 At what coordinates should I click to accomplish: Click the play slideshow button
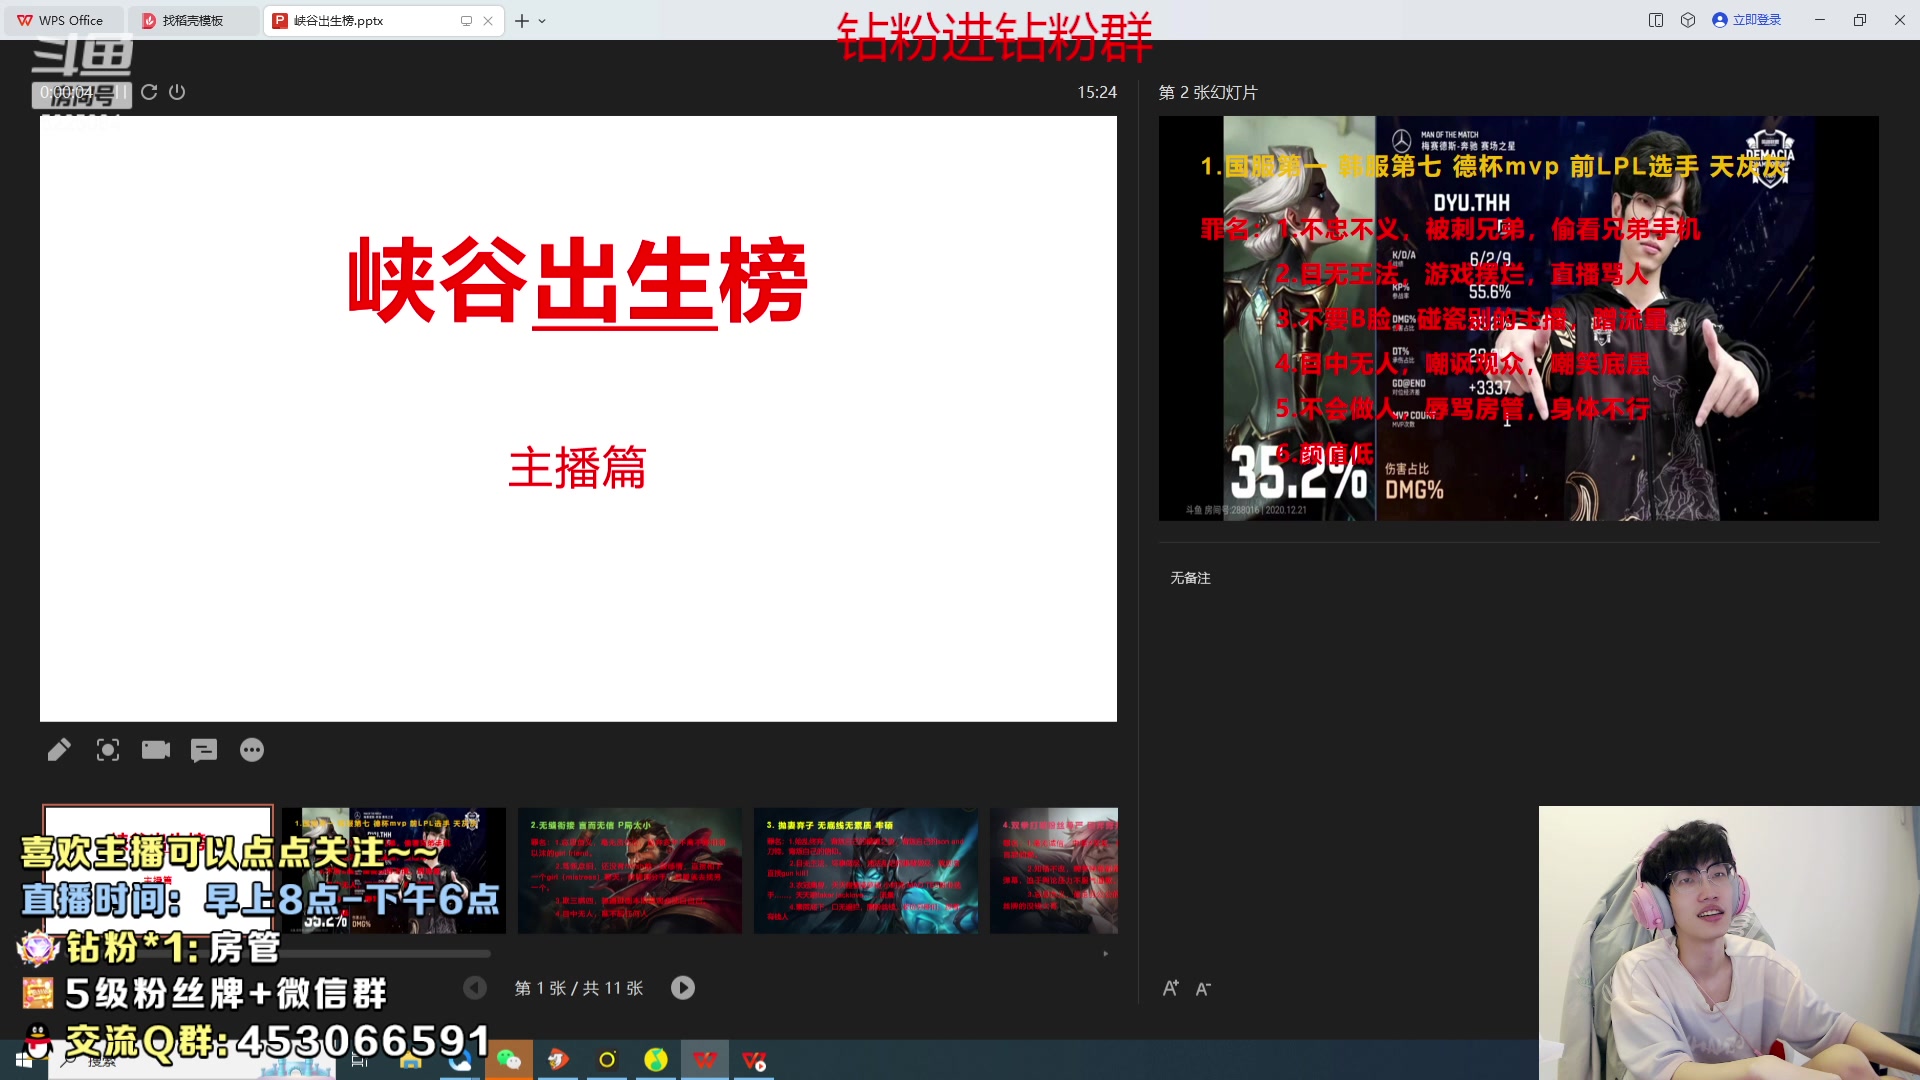(682, 988)
